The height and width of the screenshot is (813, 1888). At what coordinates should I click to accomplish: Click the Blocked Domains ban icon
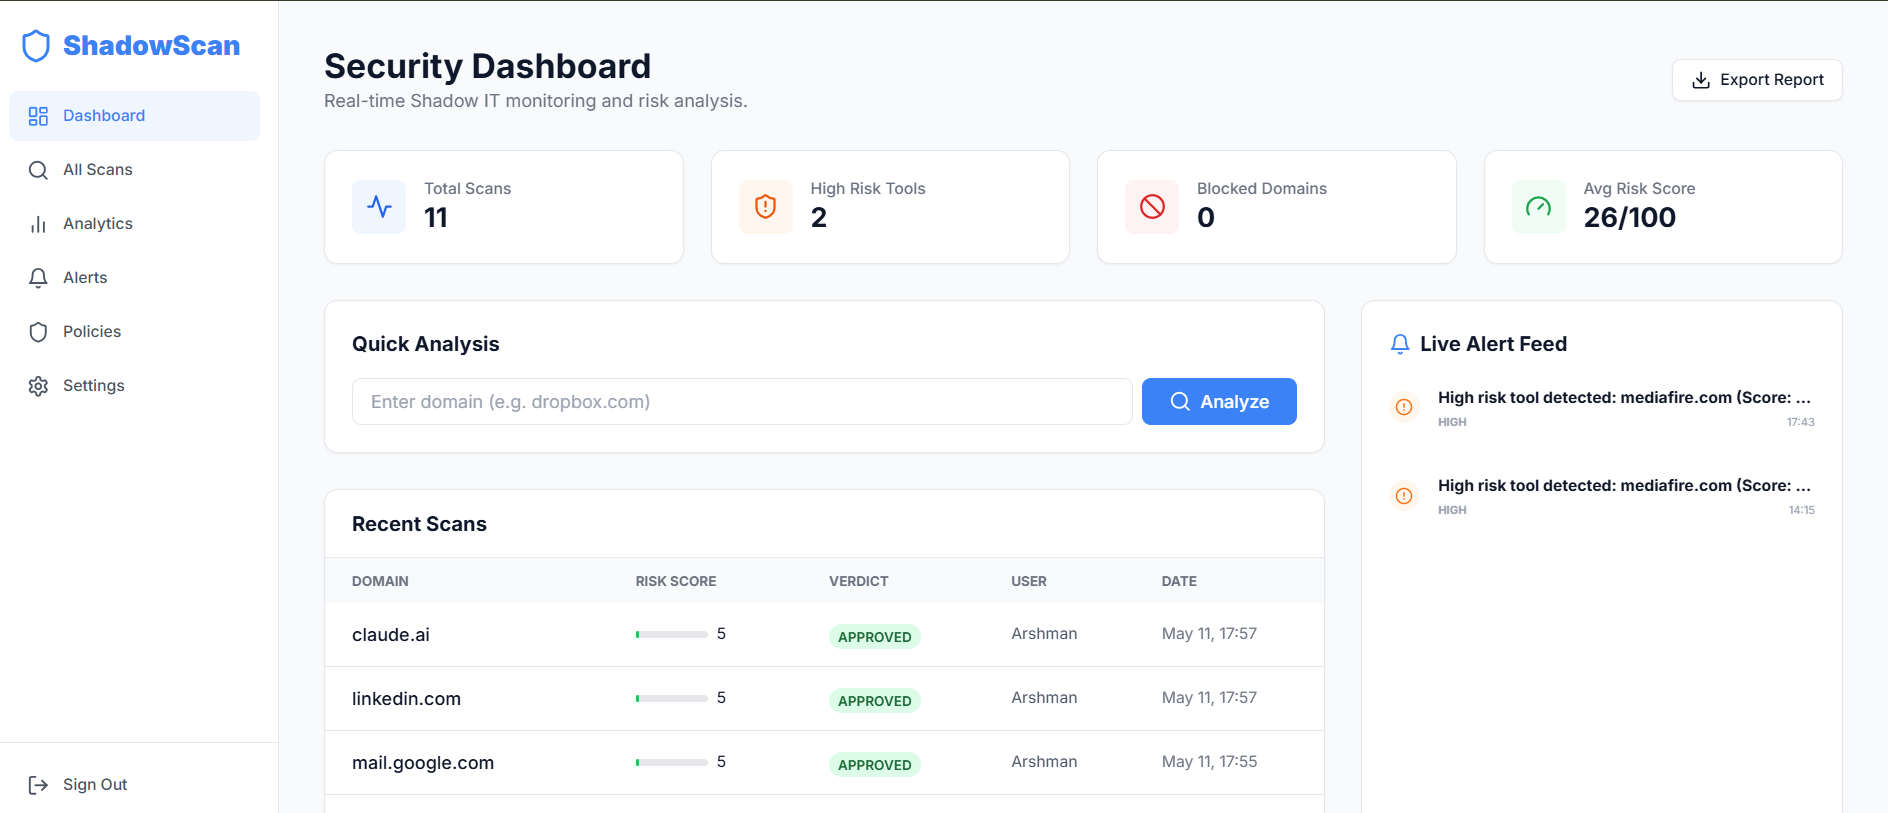1152,207
